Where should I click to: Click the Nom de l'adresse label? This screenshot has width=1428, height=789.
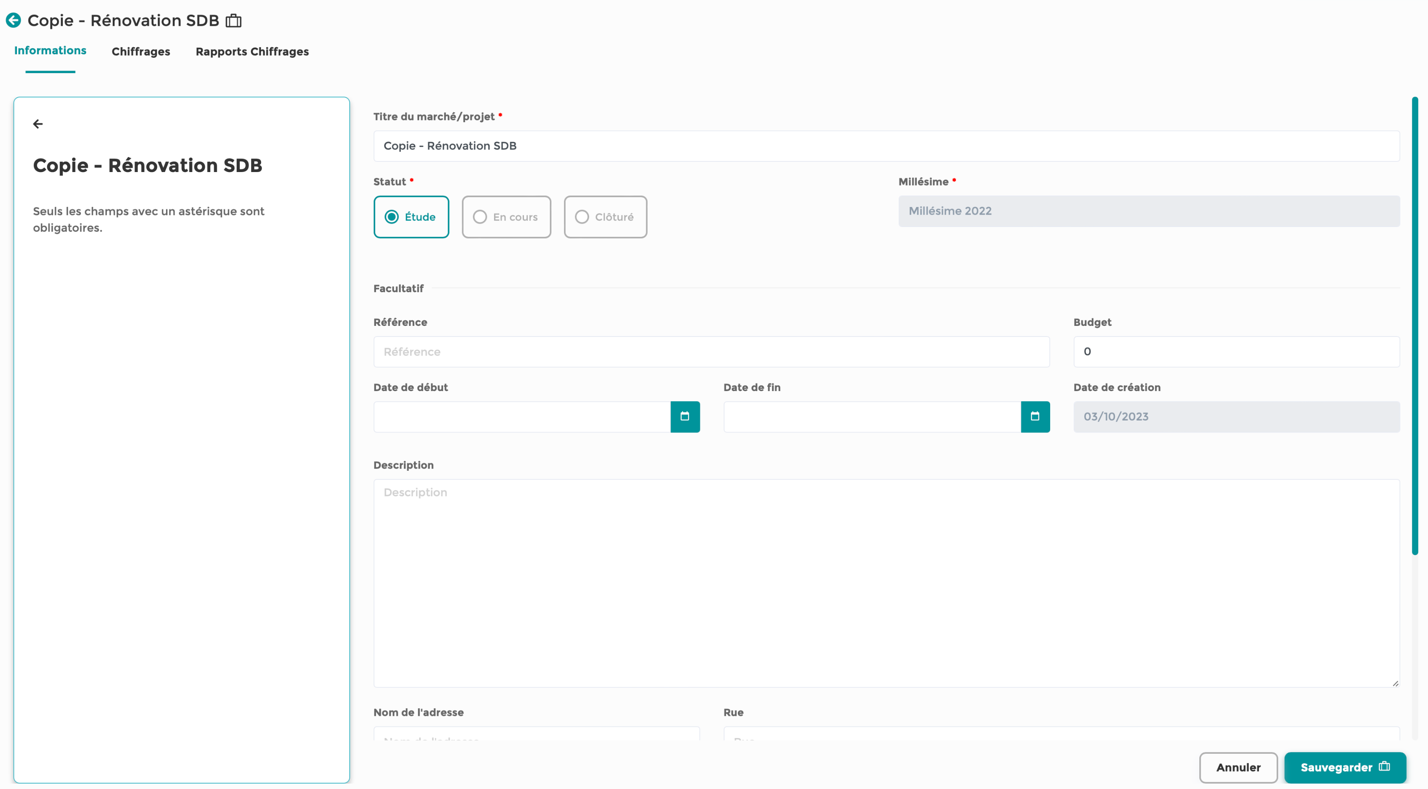click(x=418, y=713)
